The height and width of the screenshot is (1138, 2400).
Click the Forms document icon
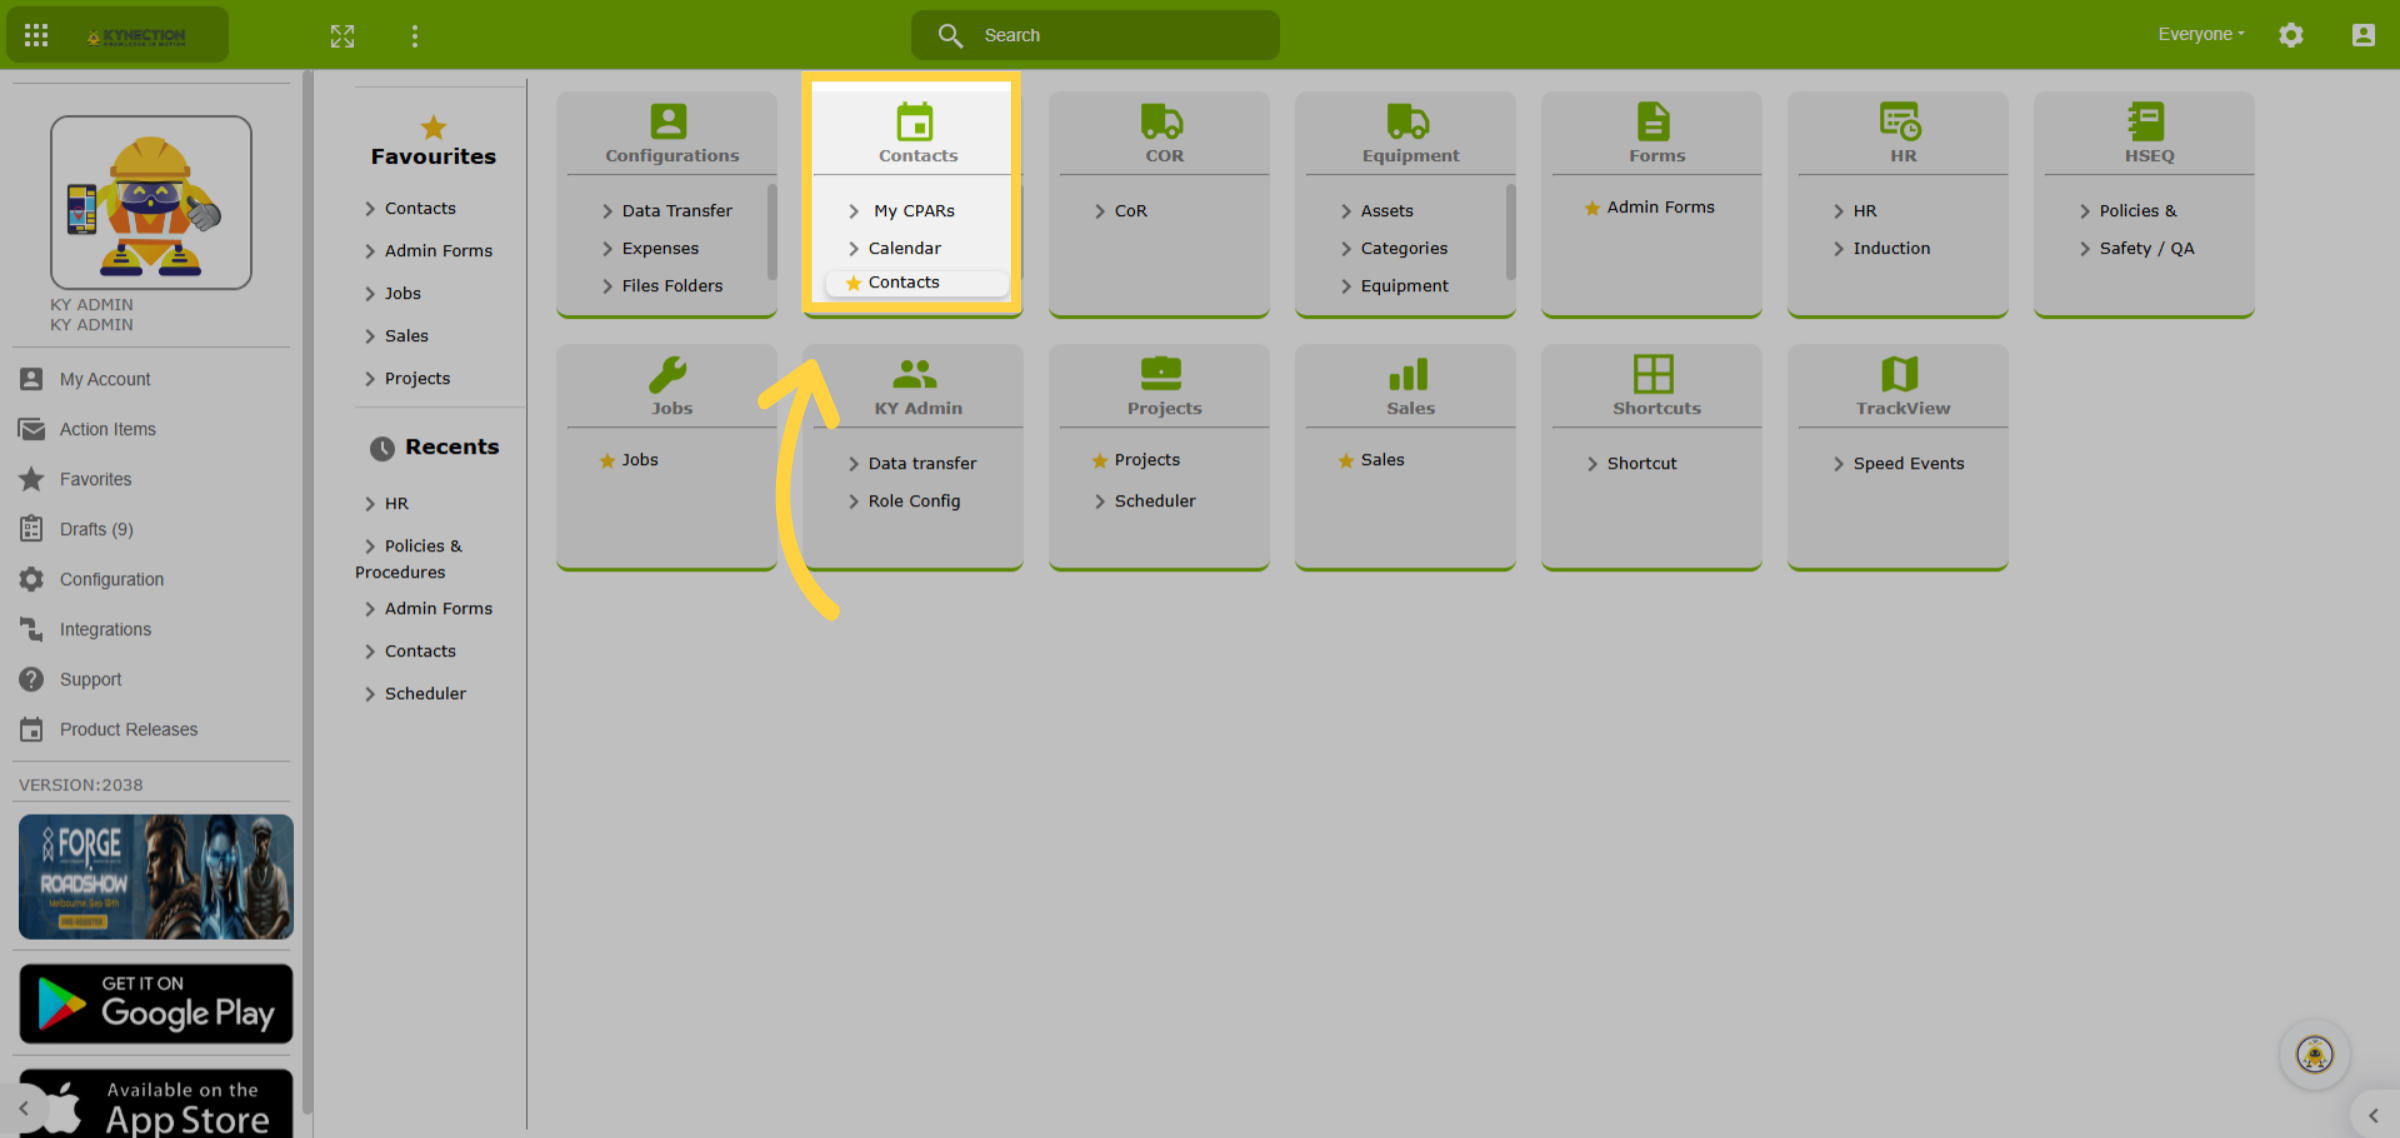pyautogui.click(x=1653, y=121)
